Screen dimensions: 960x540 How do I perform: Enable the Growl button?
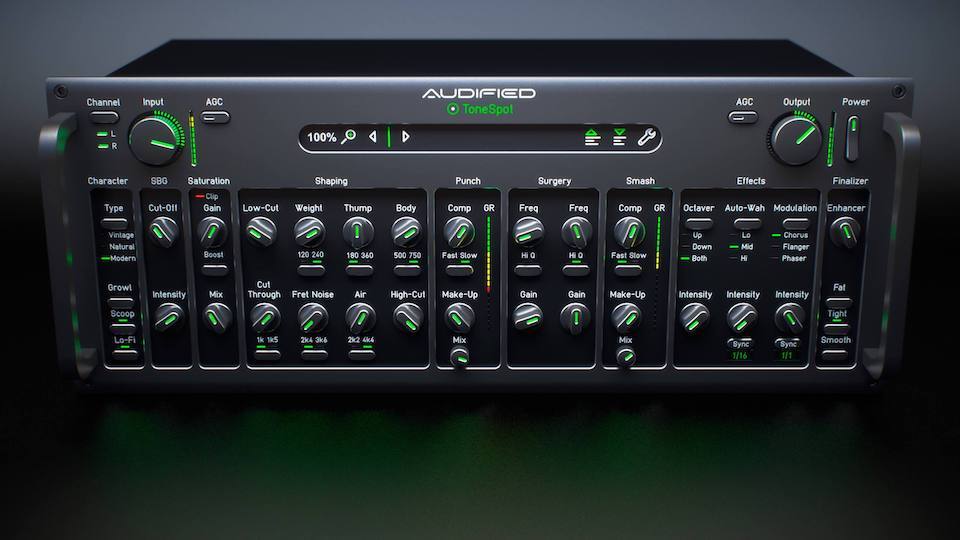[x=120, y=302]
